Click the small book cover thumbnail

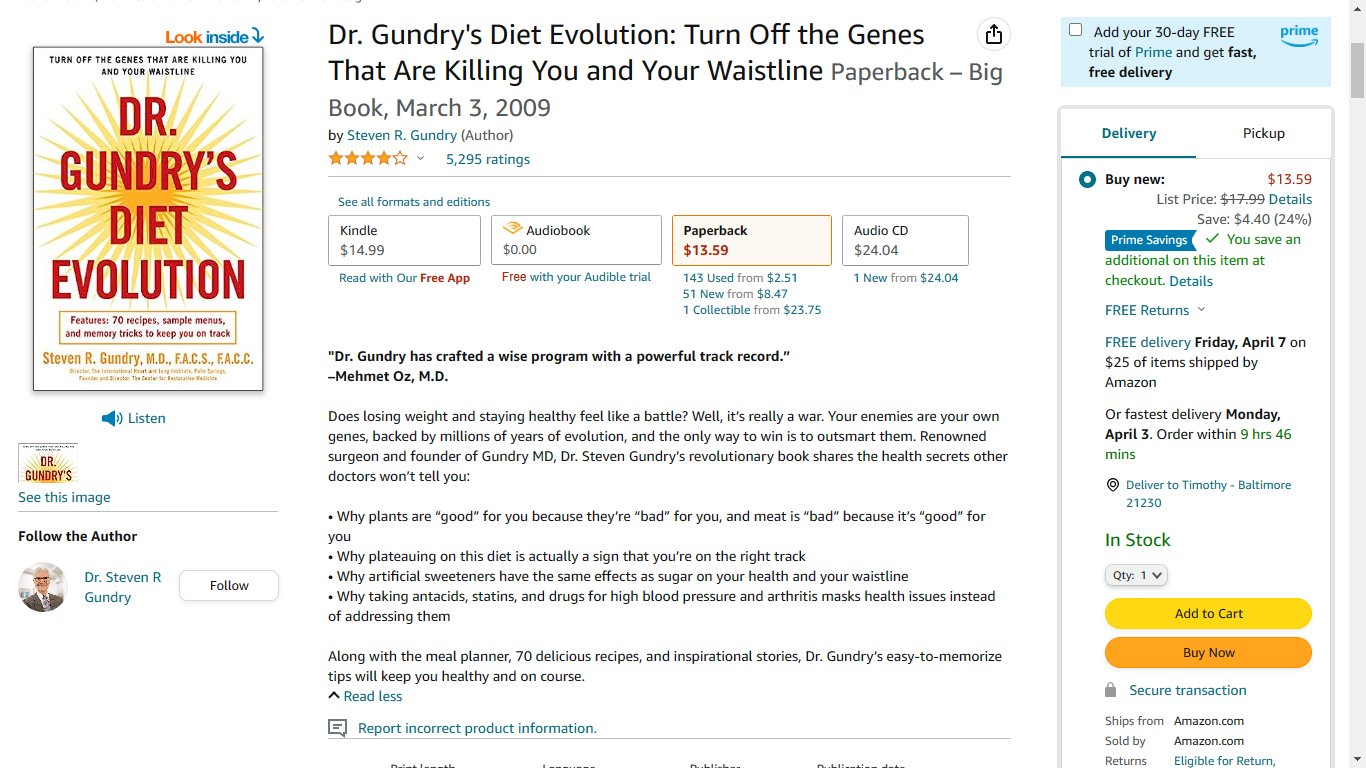[48, 463]
